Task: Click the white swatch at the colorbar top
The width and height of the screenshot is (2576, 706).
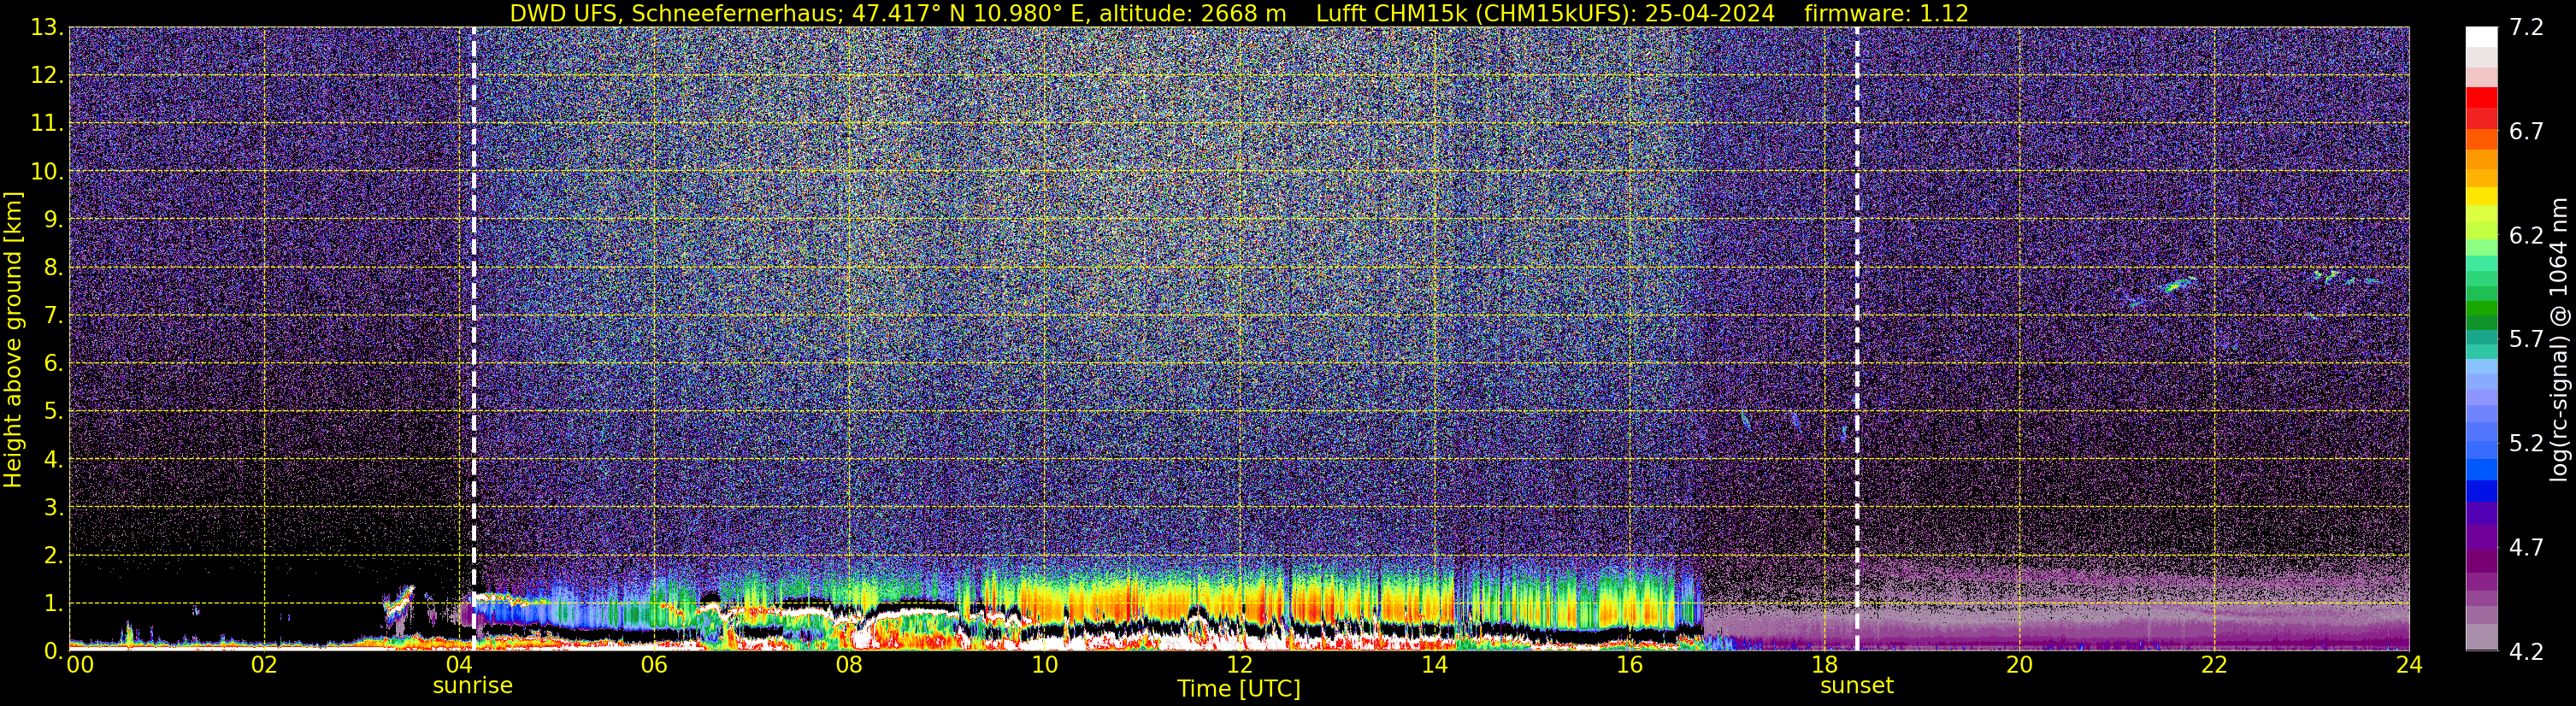Action: (2481, 37)
